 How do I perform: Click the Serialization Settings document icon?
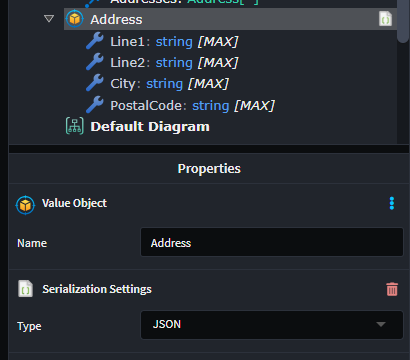[x=25, y=289]
